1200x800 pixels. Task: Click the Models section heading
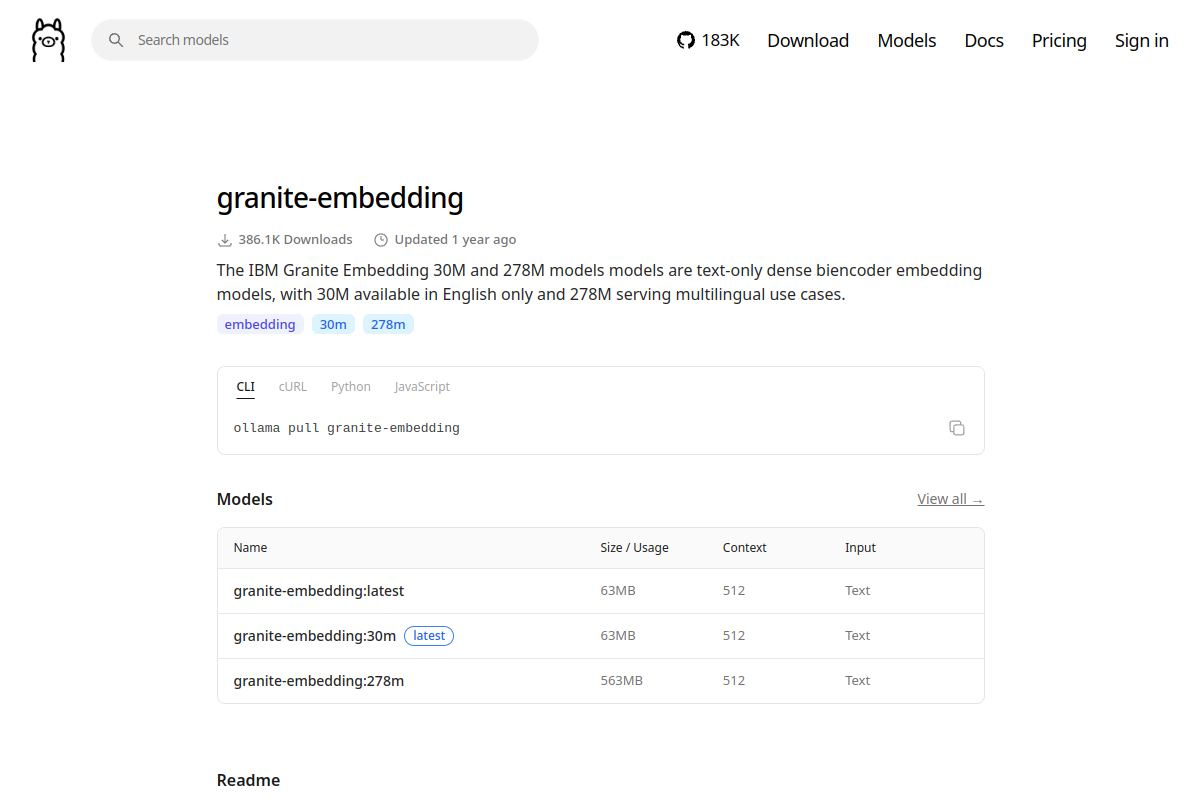point(245,499)
